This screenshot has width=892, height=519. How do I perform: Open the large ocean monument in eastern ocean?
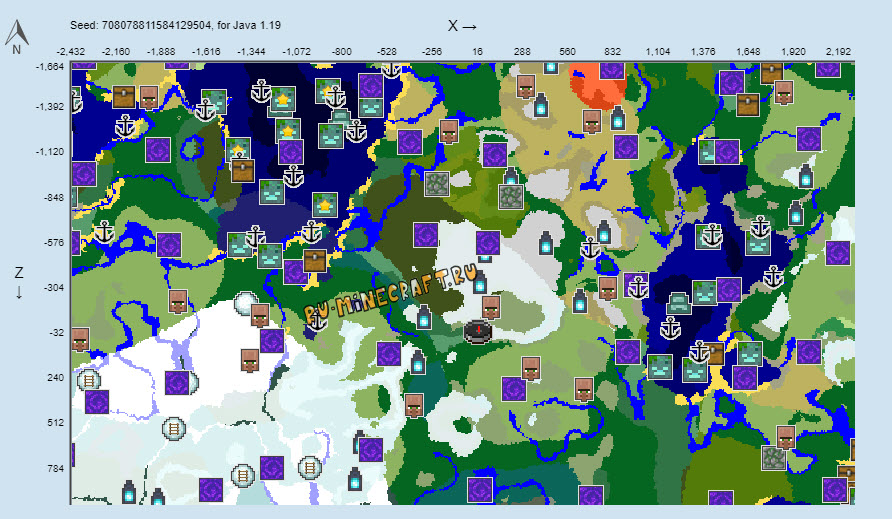tap(678, 303)
